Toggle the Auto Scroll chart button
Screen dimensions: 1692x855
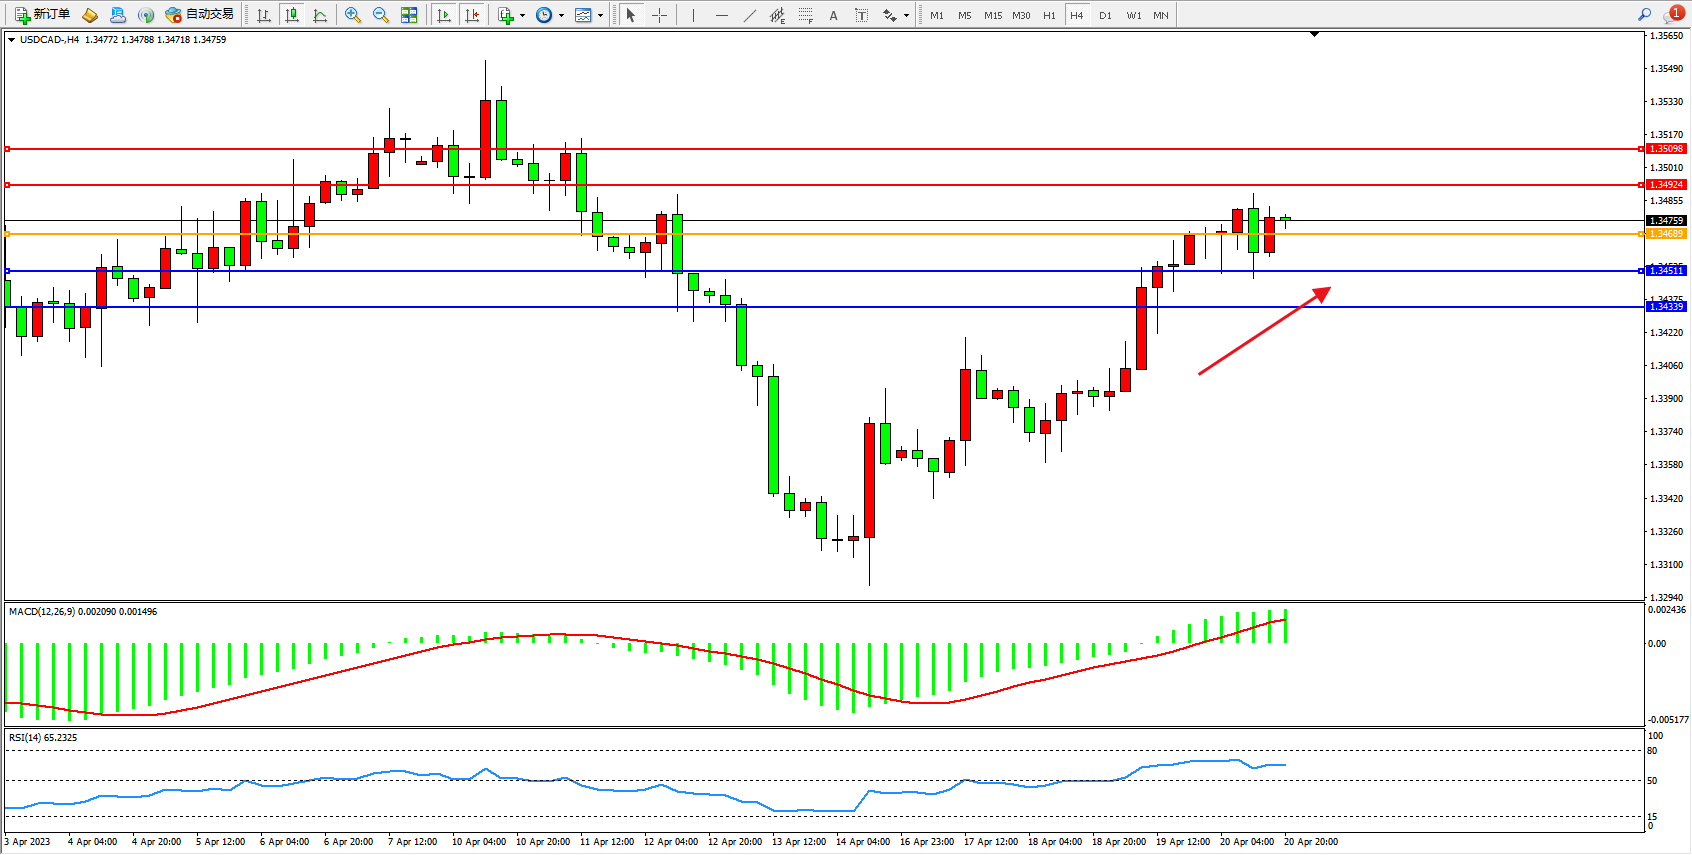point(444,15)
